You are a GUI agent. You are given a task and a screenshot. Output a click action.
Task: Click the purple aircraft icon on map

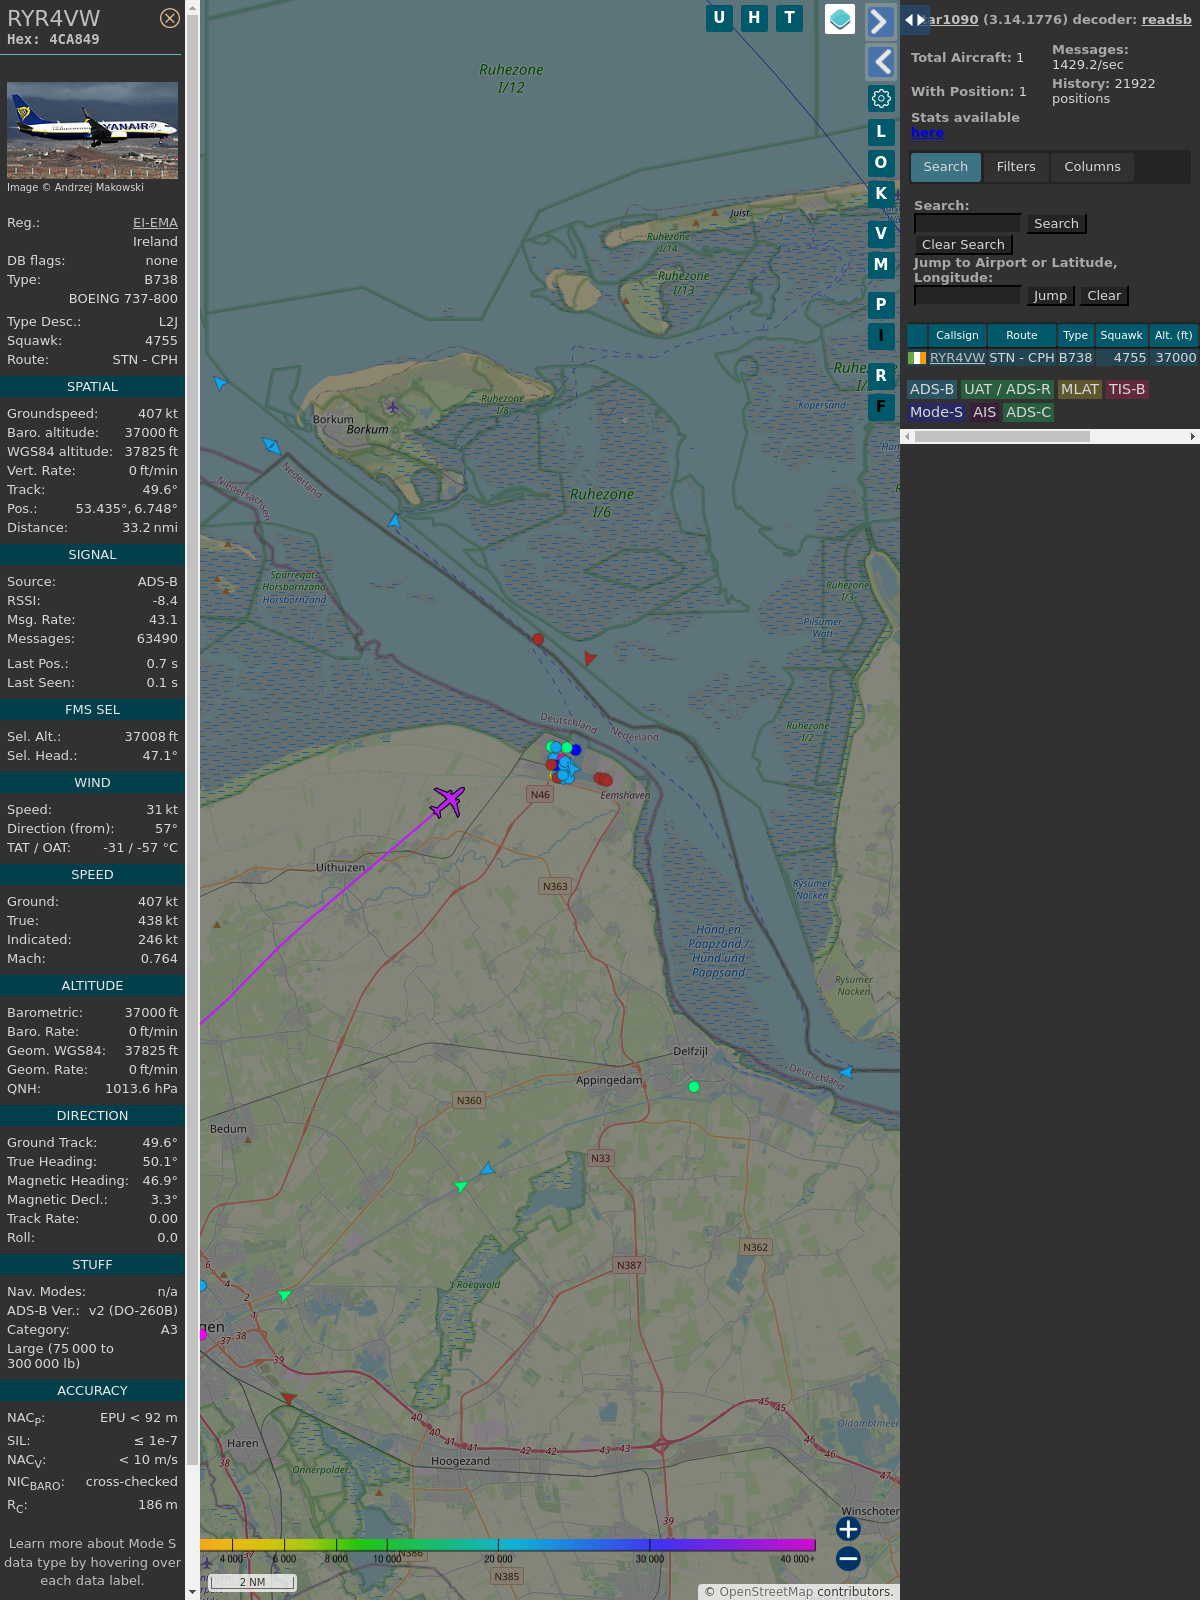tap(448, 801)
